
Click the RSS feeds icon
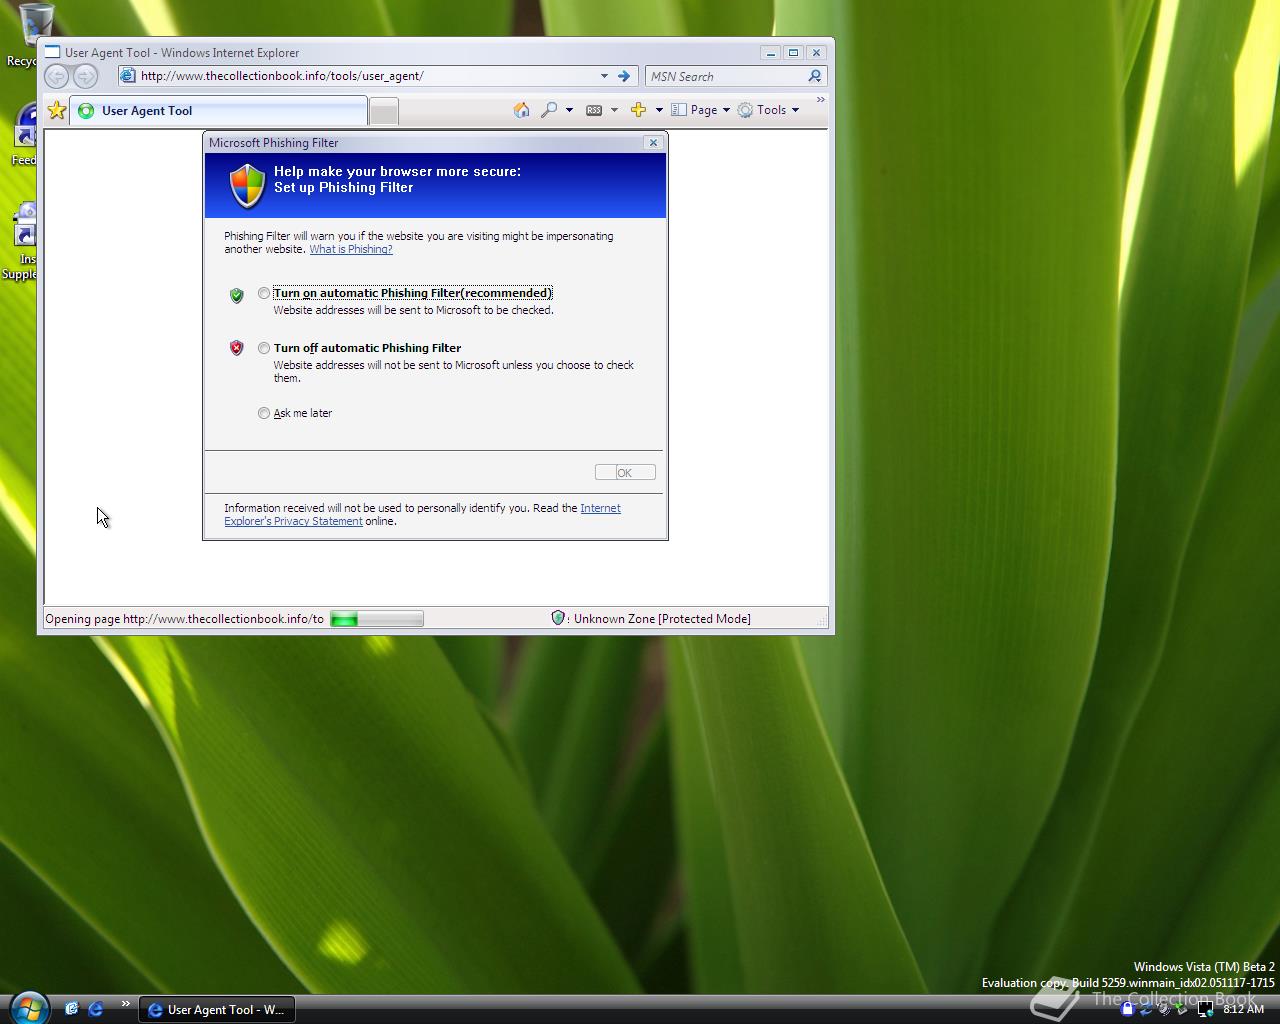click(594, 110)
